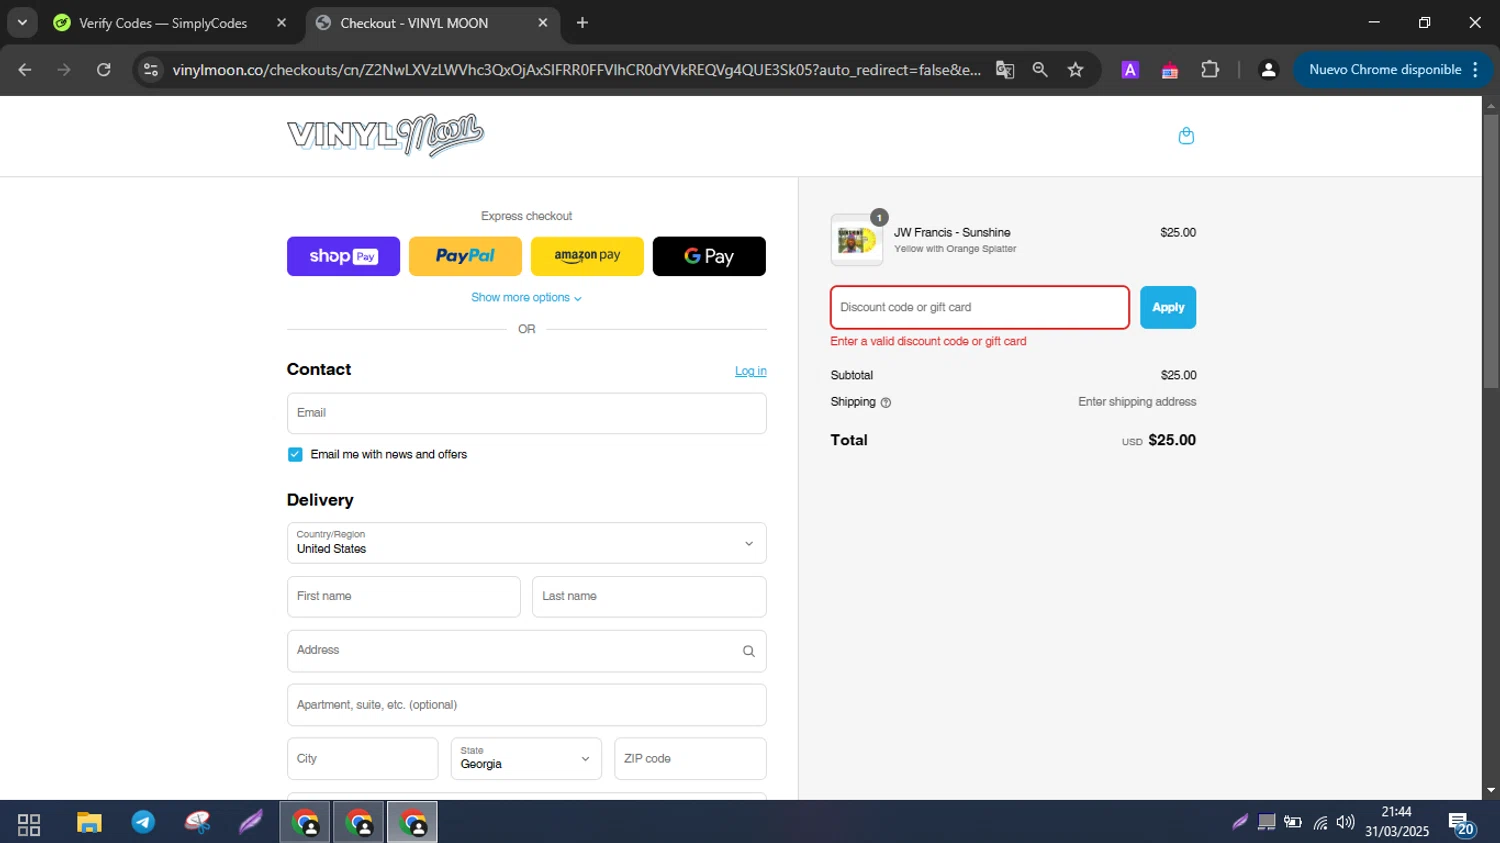
Task: Click the Vinyl Moon logo
Action: tap(385, 135)
